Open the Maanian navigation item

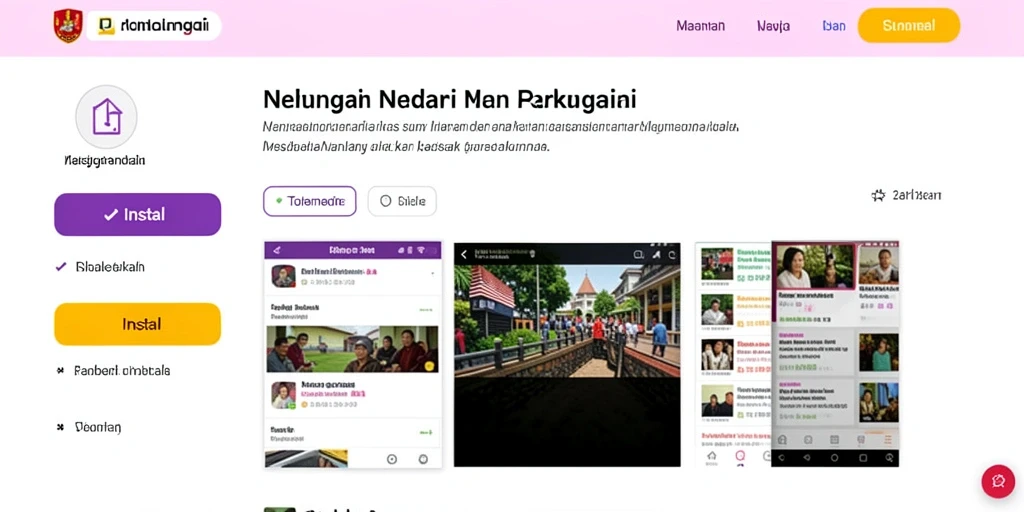tap(700, 25)
